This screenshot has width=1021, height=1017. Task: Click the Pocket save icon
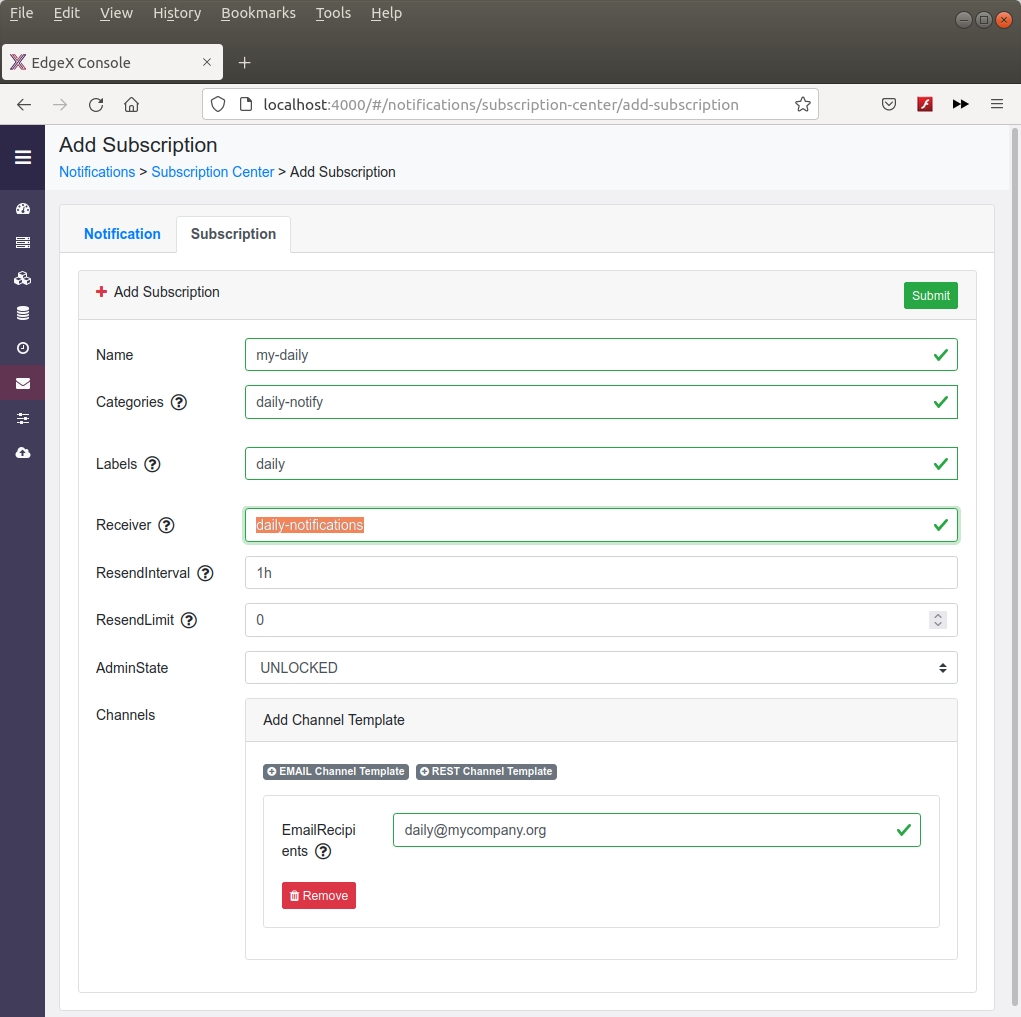(889, 104)
